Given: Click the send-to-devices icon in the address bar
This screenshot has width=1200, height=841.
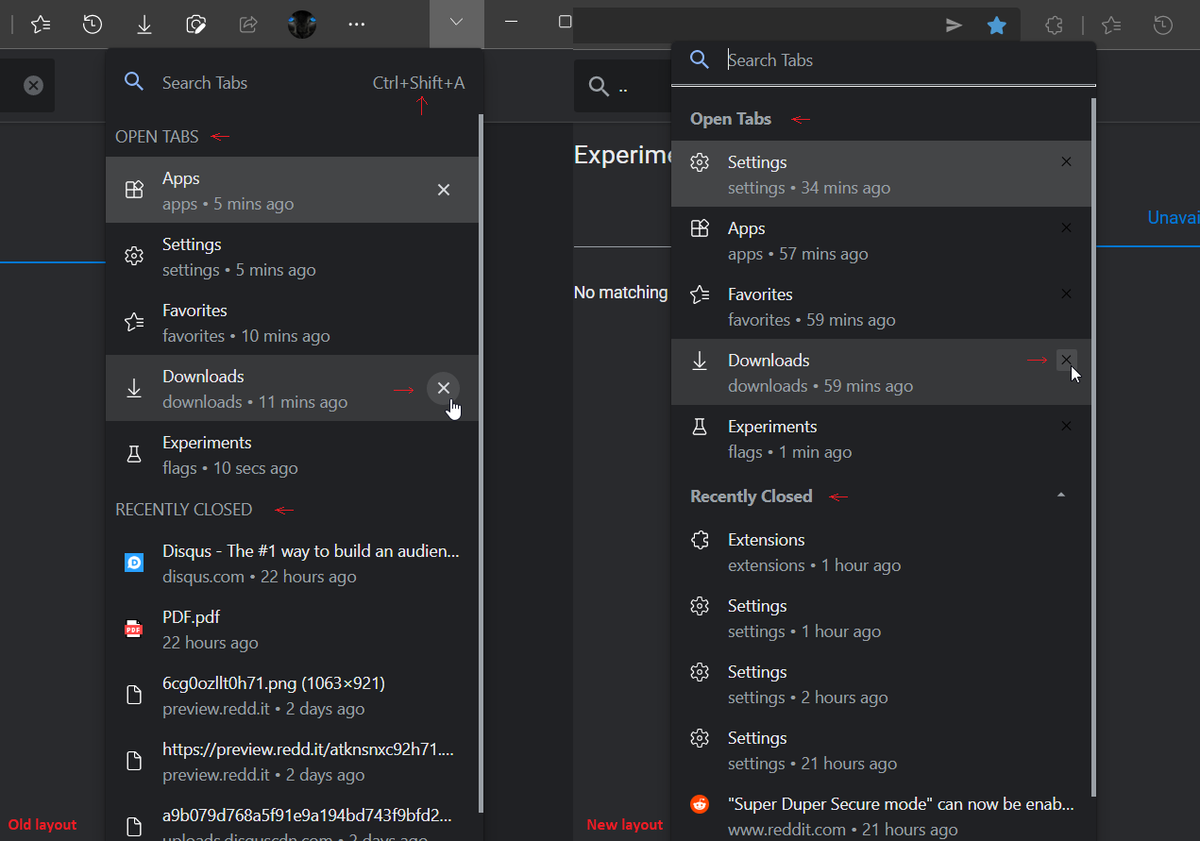Looking at the screenshot, I should [x=953, y=25].
